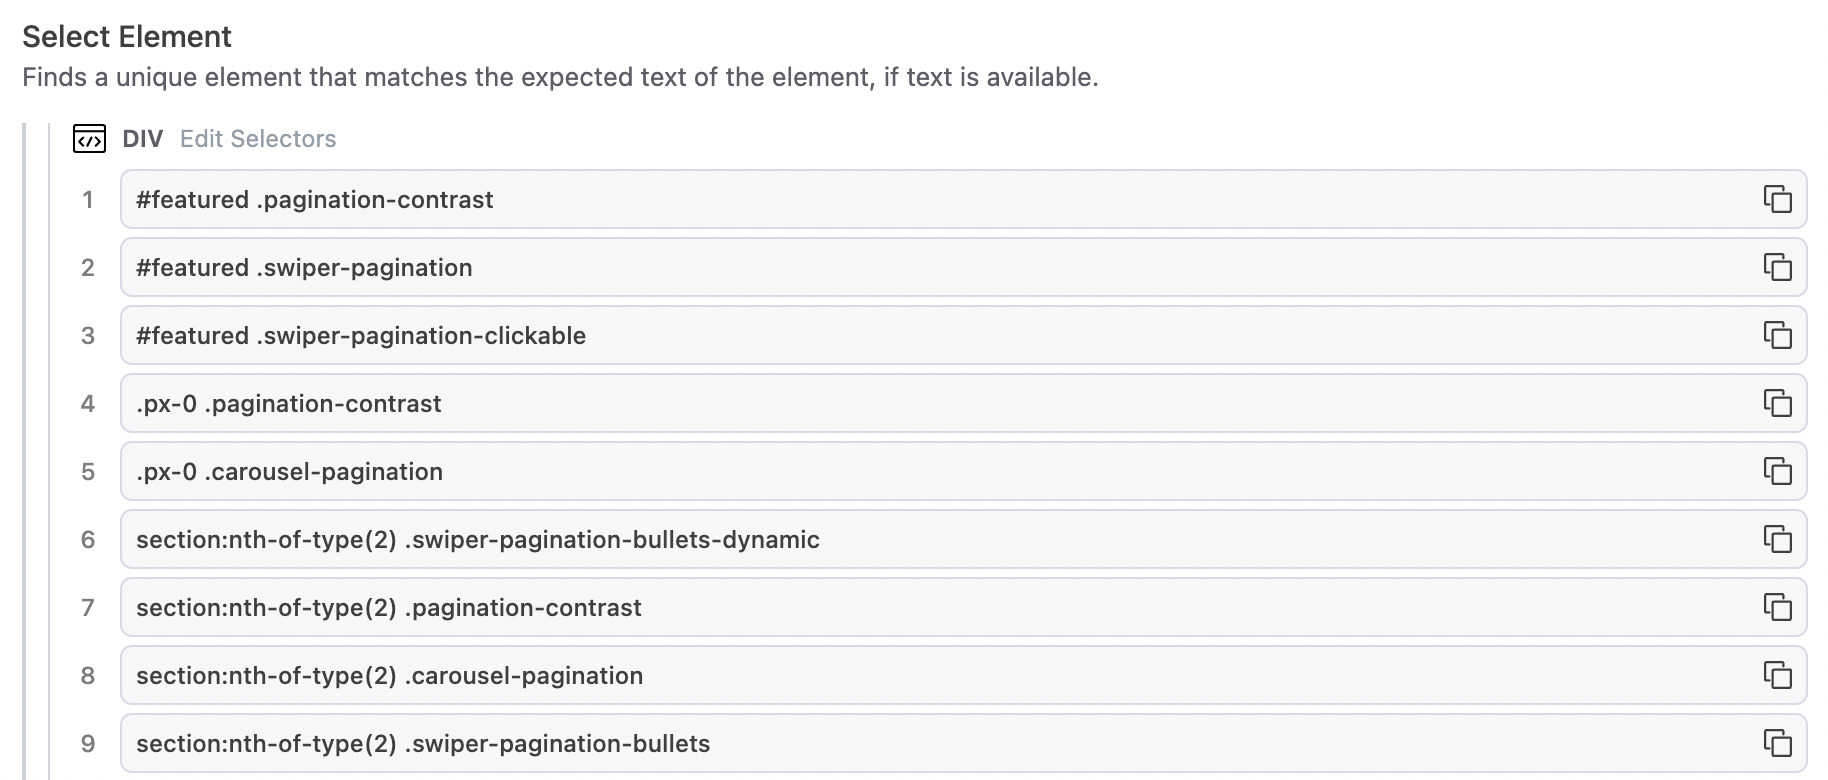Copy section:nth-of-type(2) .carousel-pagination selector
1828x780 pixels.
point(1777,675)
